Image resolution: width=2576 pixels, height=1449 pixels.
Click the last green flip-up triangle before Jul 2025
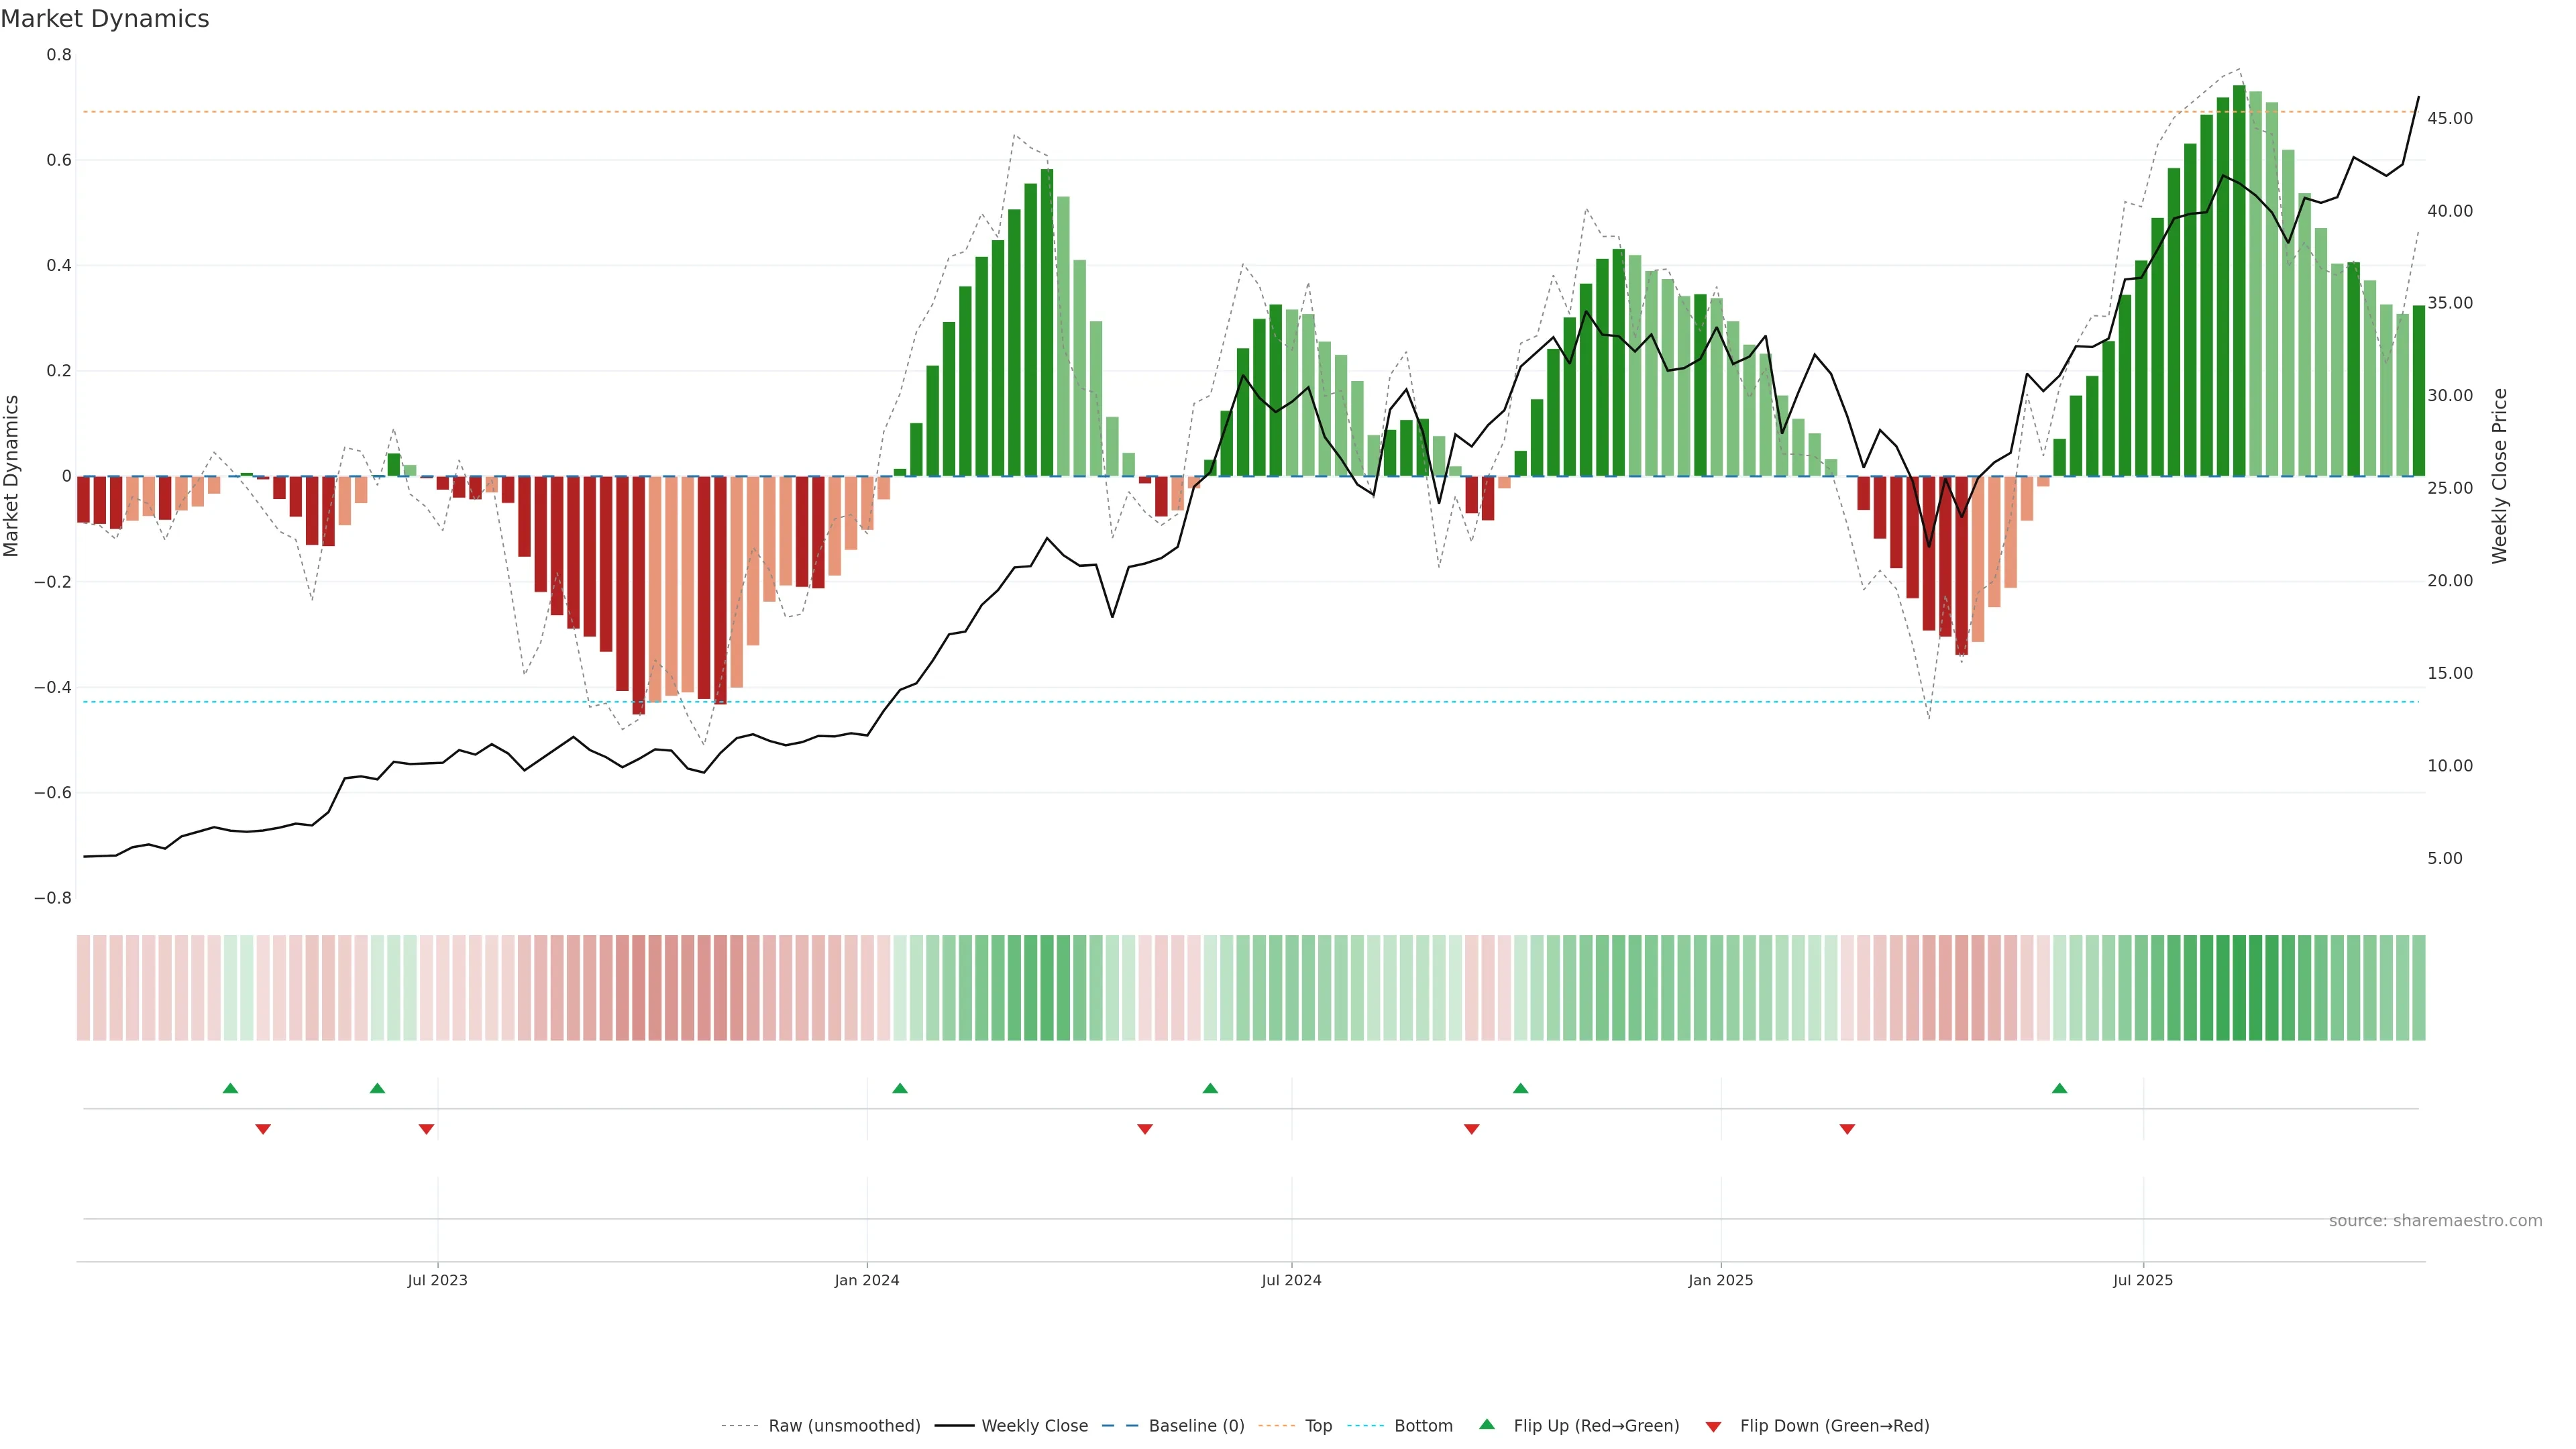(x=2059, y=1088)
